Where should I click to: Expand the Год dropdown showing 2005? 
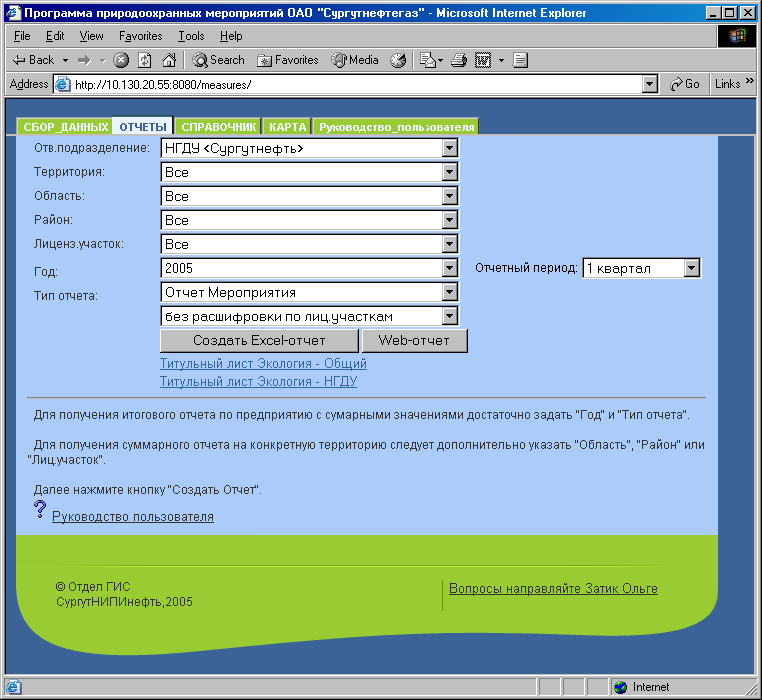450,268
